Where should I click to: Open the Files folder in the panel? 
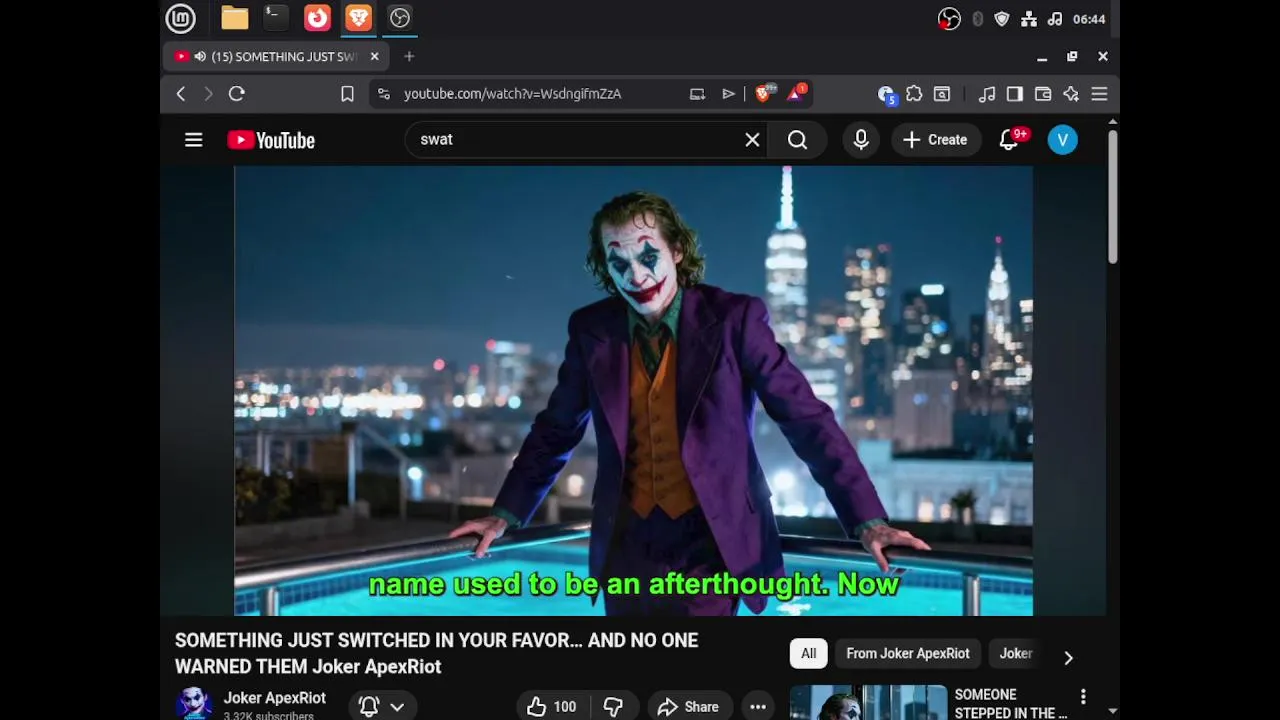tap(235, 18)
